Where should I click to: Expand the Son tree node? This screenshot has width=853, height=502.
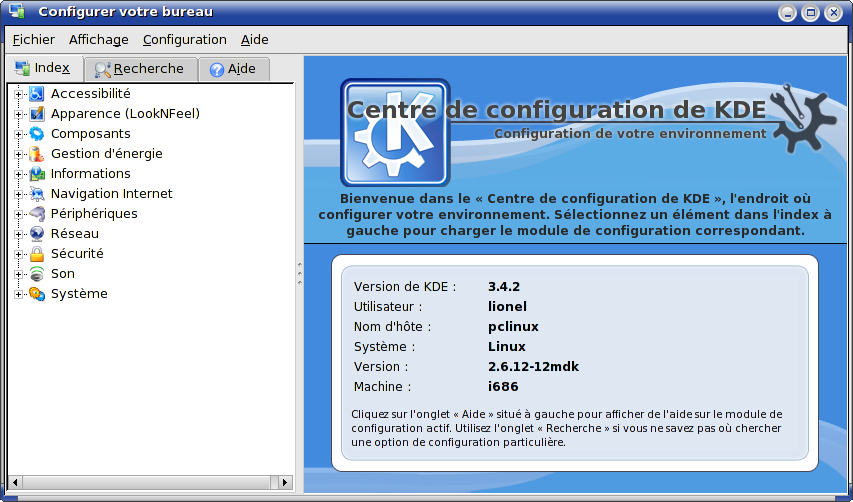click(x=18, y=274)
